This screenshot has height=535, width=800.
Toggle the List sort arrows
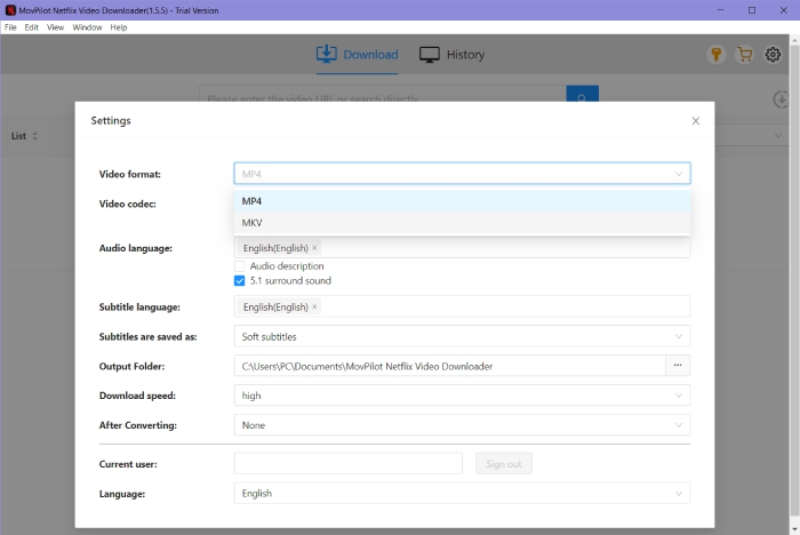coord(35,136)
